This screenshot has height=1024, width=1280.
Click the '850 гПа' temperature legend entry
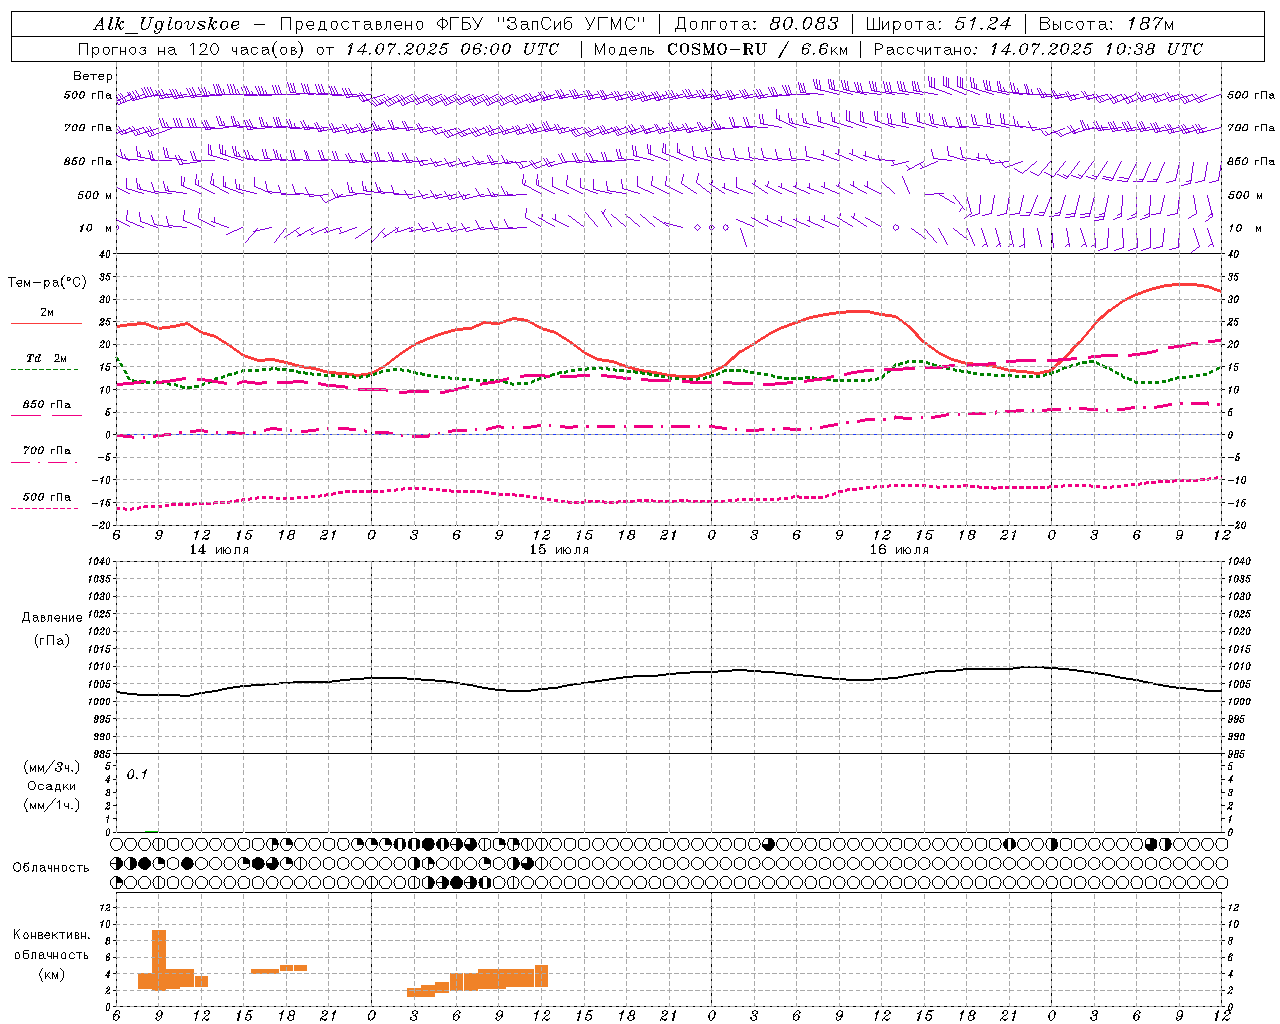47,405
